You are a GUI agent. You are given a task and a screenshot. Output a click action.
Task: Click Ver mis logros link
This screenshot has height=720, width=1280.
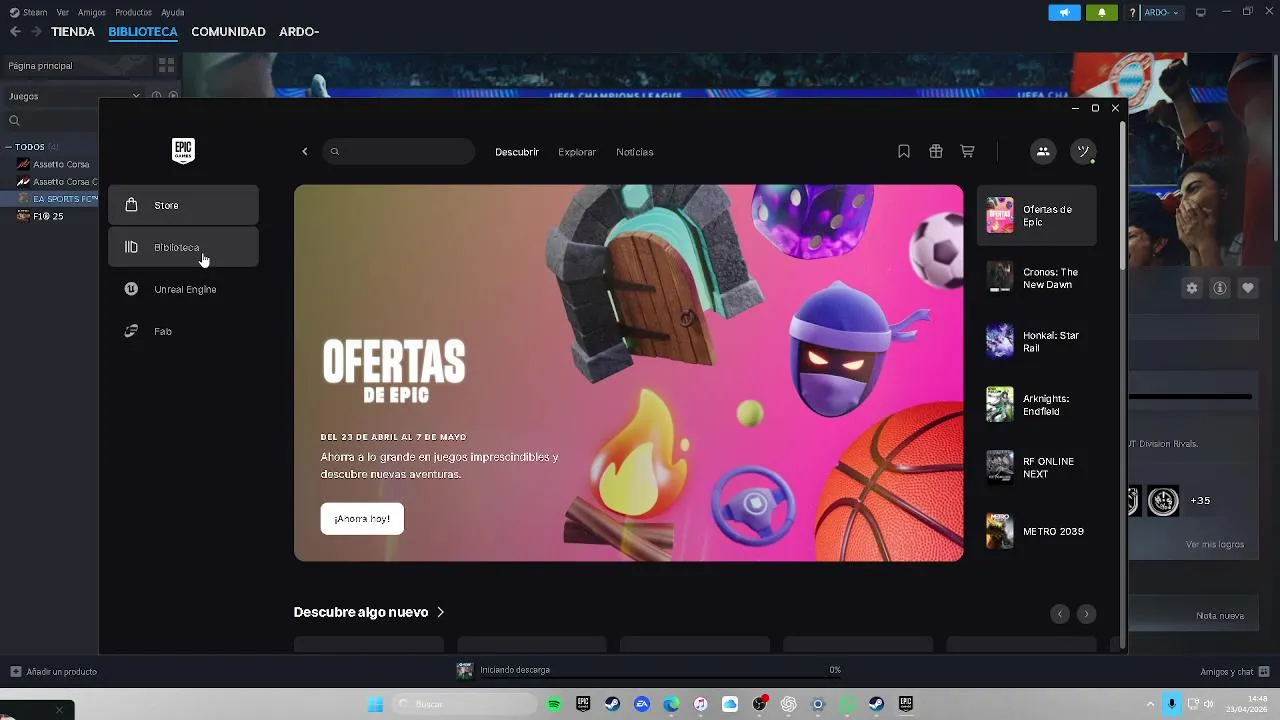coord(1215,545)
